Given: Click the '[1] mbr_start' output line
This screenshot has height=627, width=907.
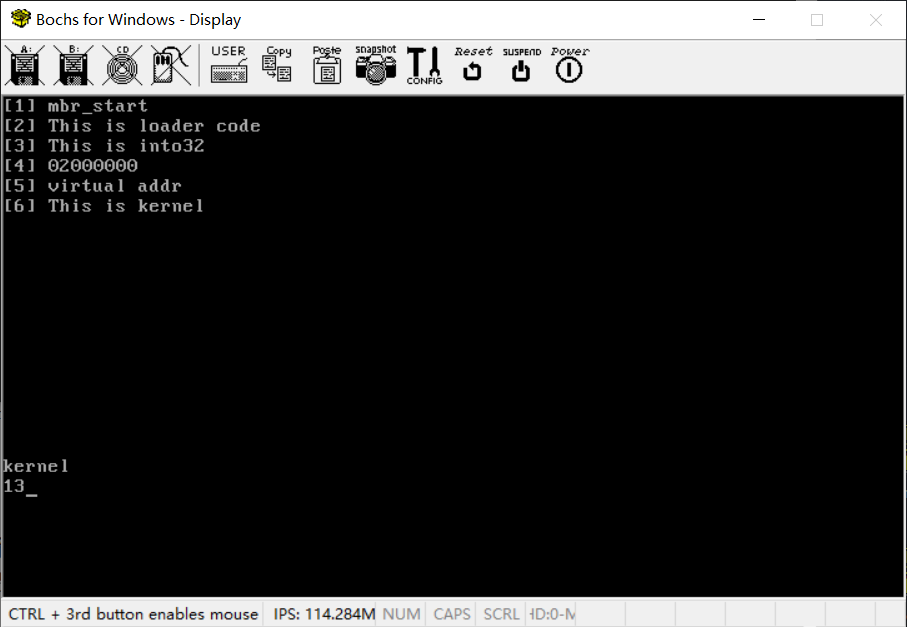Looking at the screenshot, I should [x=76, y=106].
